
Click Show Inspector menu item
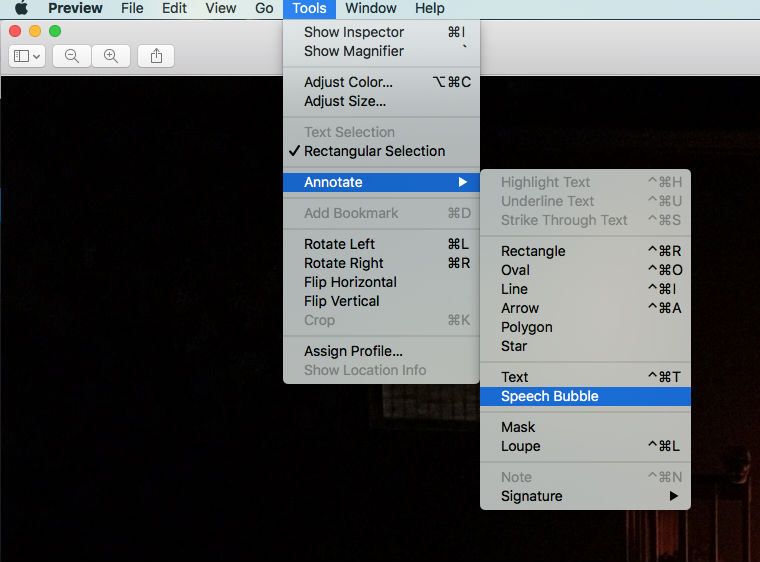click(x=354, y=32)
